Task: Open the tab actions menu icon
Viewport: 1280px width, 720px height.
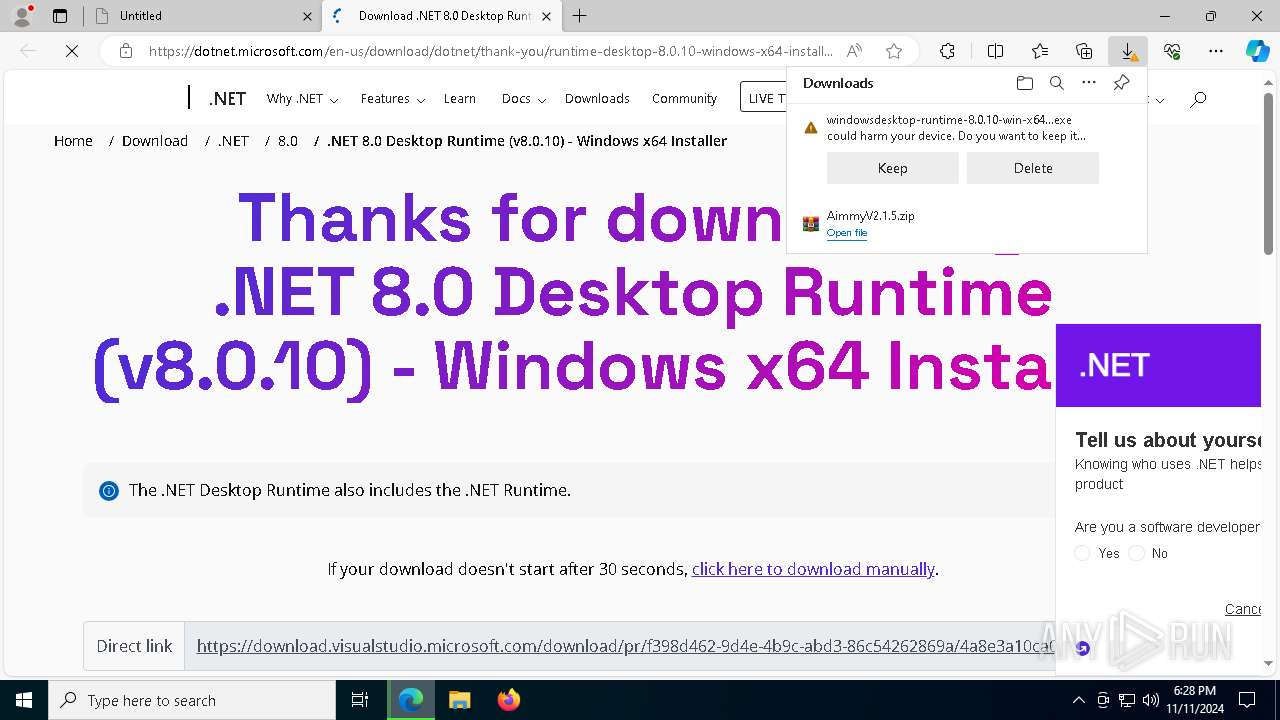Action: coord(60,16)
